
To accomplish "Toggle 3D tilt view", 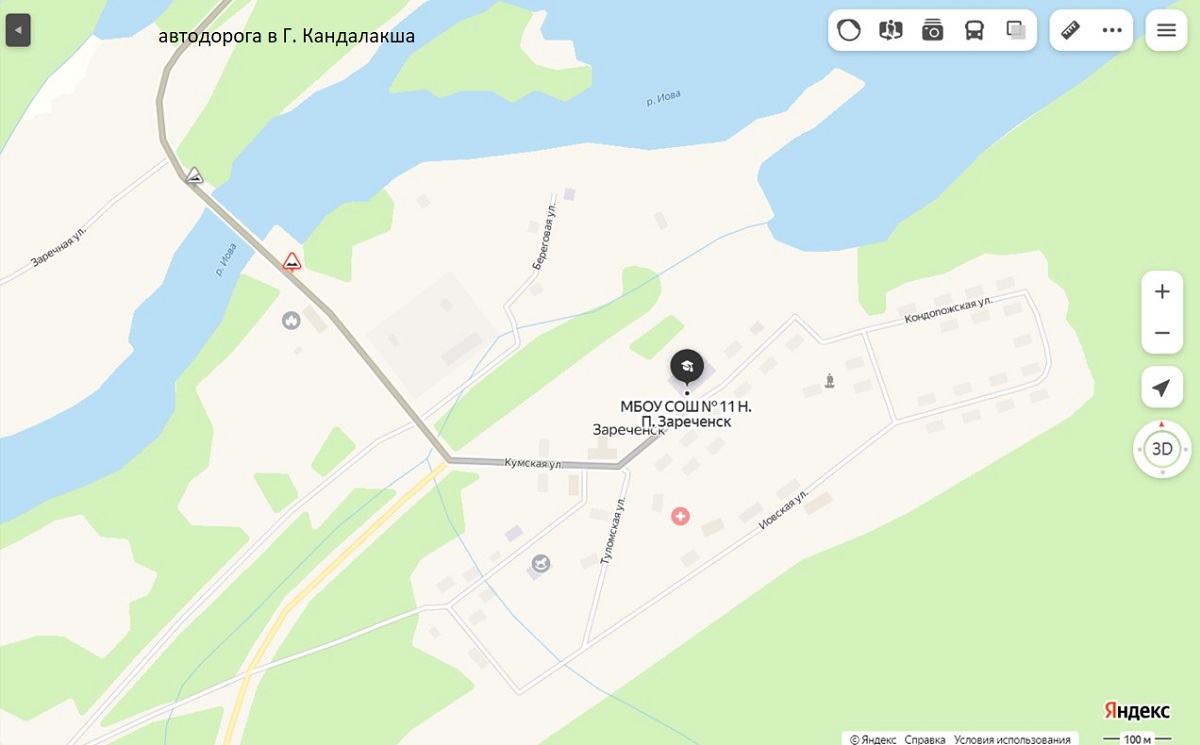I will click(x=1162, y=449).
